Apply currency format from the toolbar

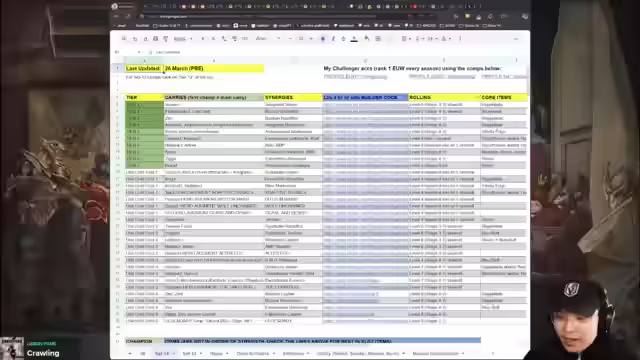tap(203, 39)
